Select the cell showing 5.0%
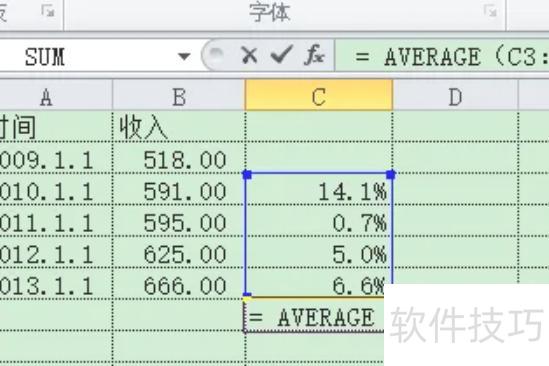 [319, 252]
